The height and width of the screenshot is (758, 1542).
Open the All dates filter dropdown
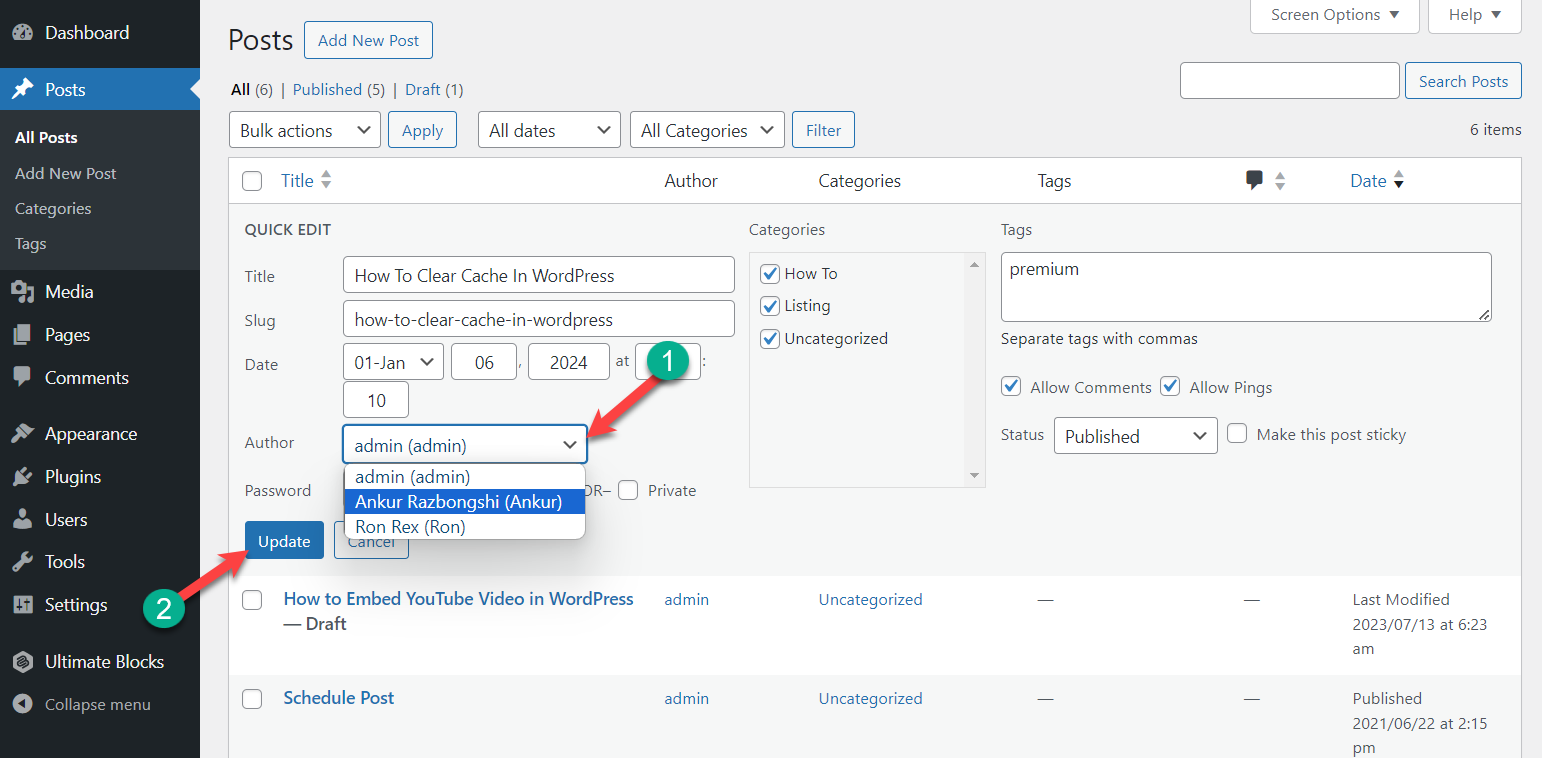pyautogui.click(x=549, y=130)
